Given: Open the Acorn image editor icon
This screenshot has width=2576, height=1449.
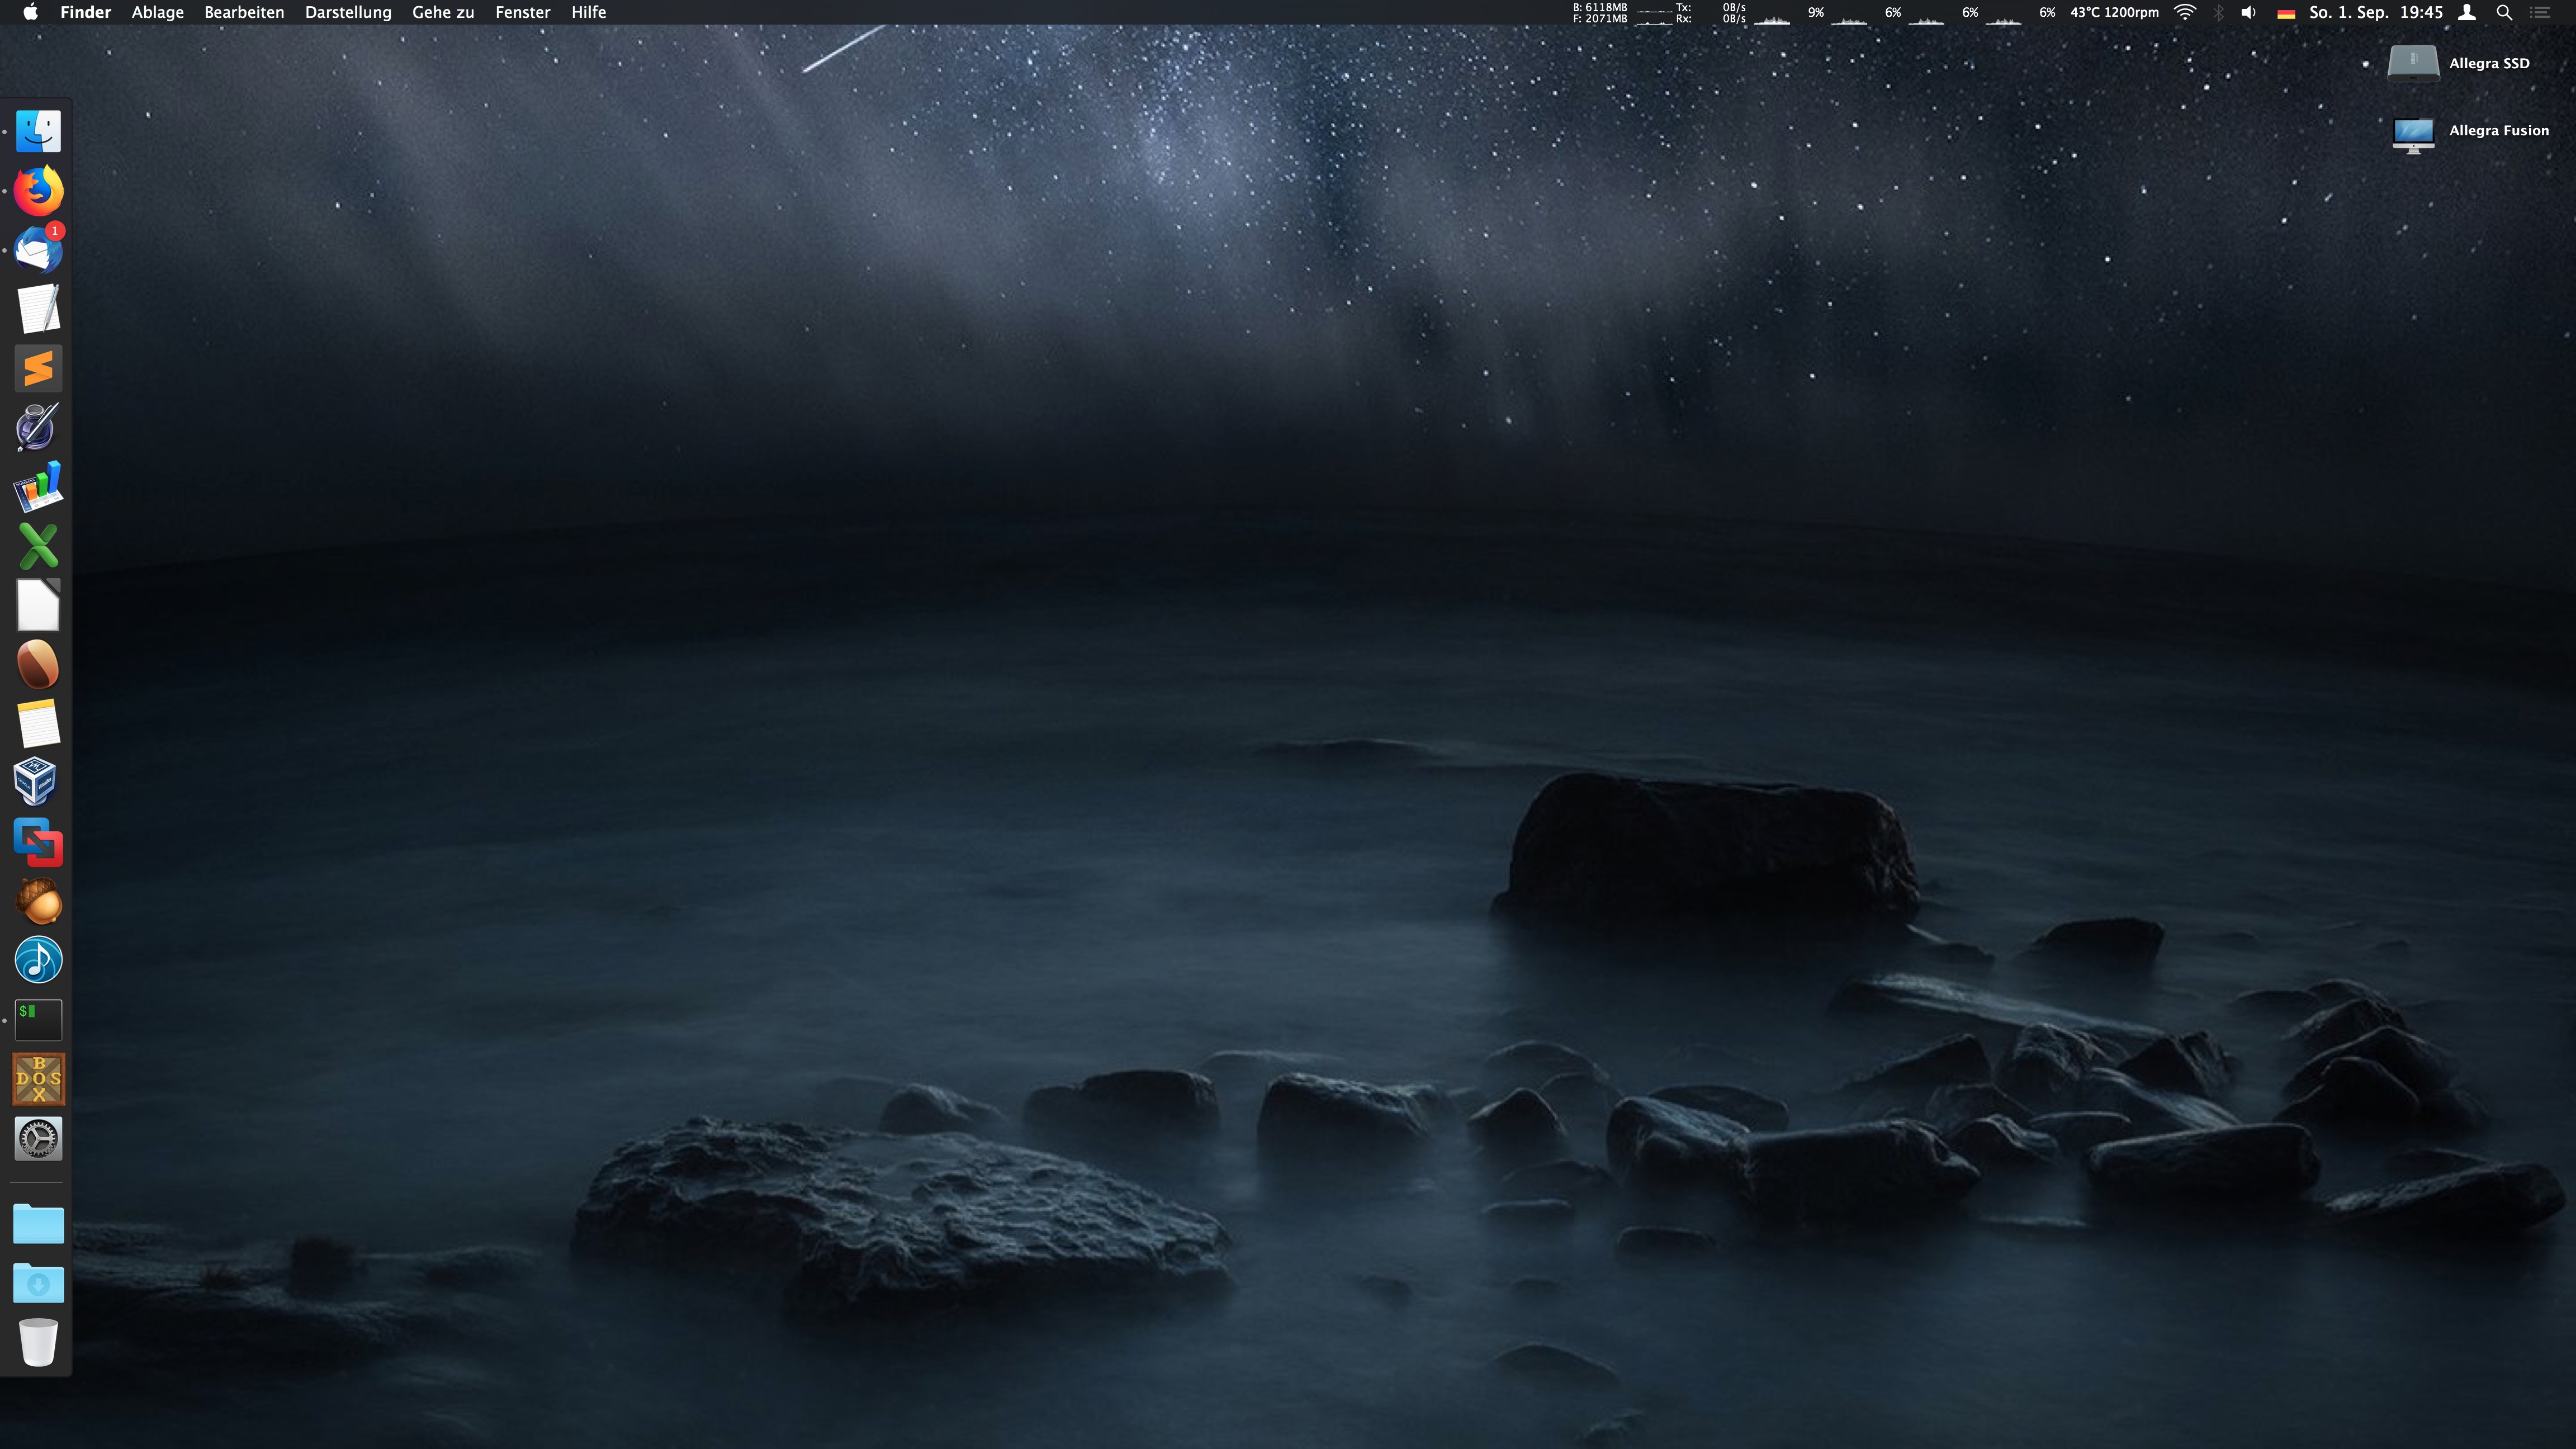Looking at the screenshot, I should coord(38,902).
